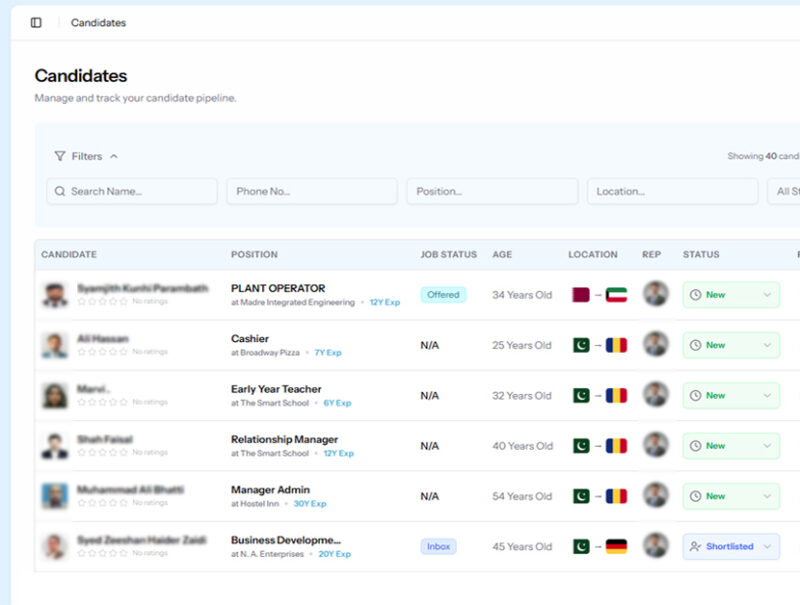Click the Plant Operator candidate's avatar
The width and height of the screenshot is (800, 605).
coord(55,295)
